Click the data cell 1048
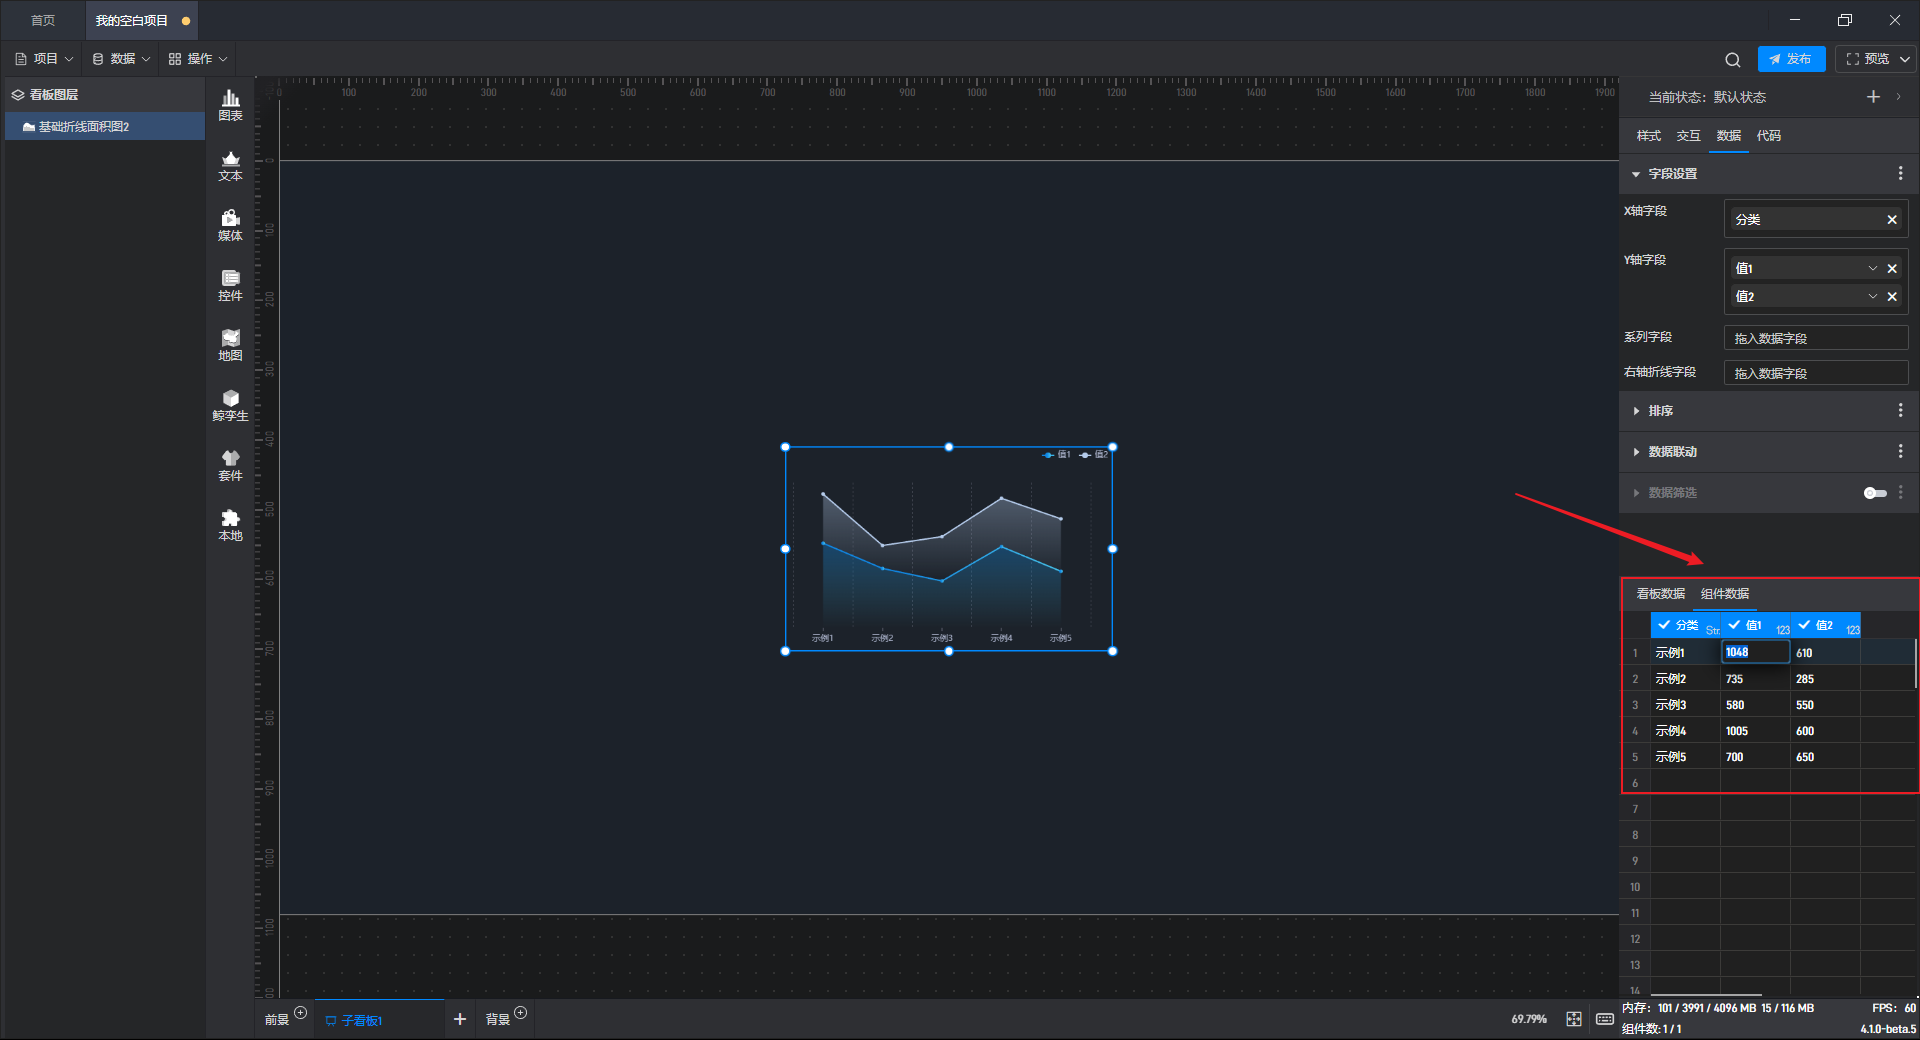1920x1040 pixels. (x=1755, y=652)
